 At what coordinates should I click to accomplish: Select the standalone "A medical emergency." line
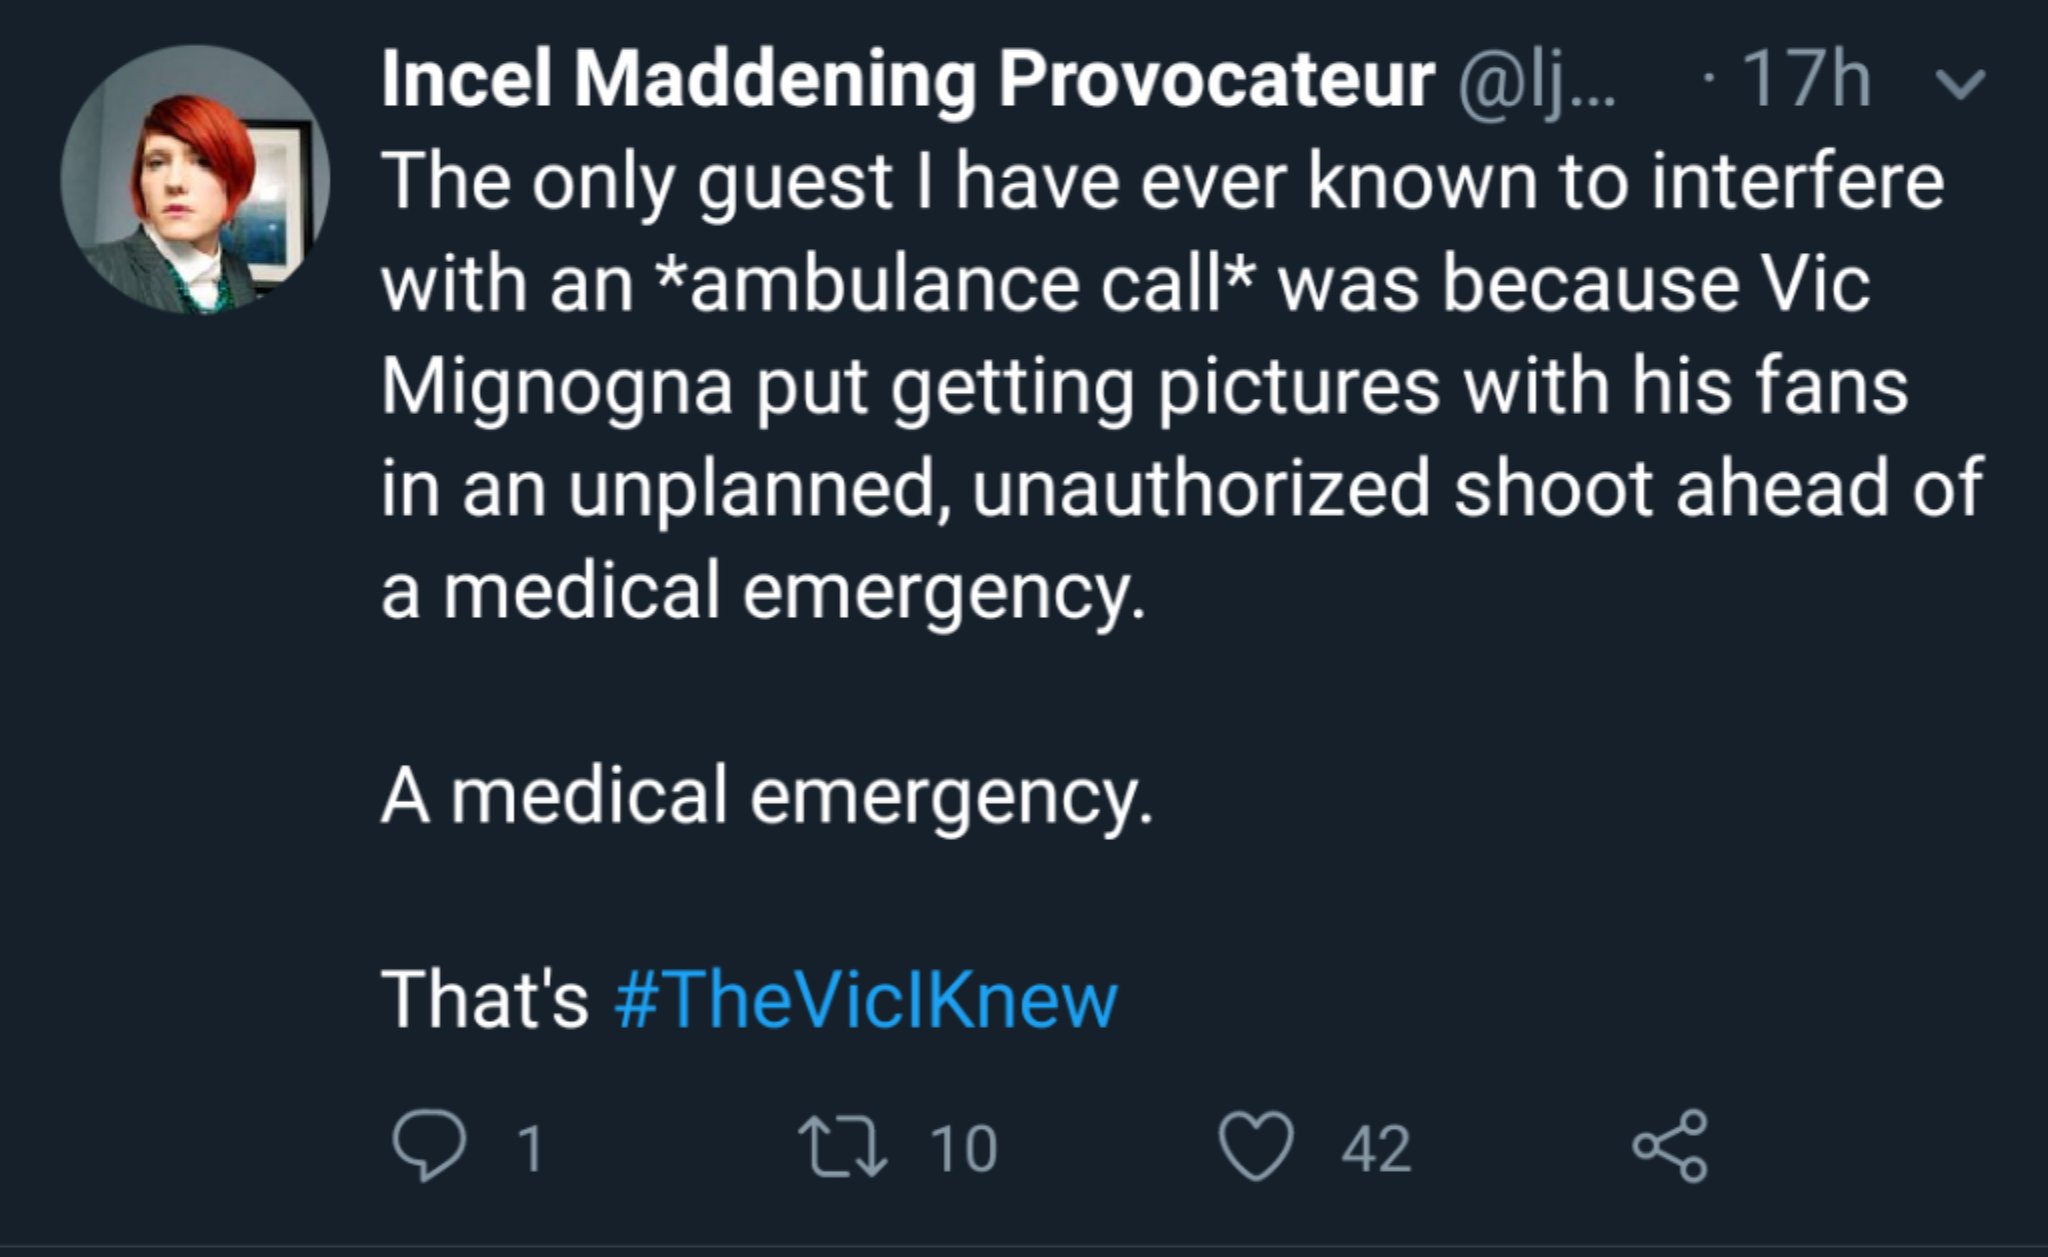pos(767,797)
